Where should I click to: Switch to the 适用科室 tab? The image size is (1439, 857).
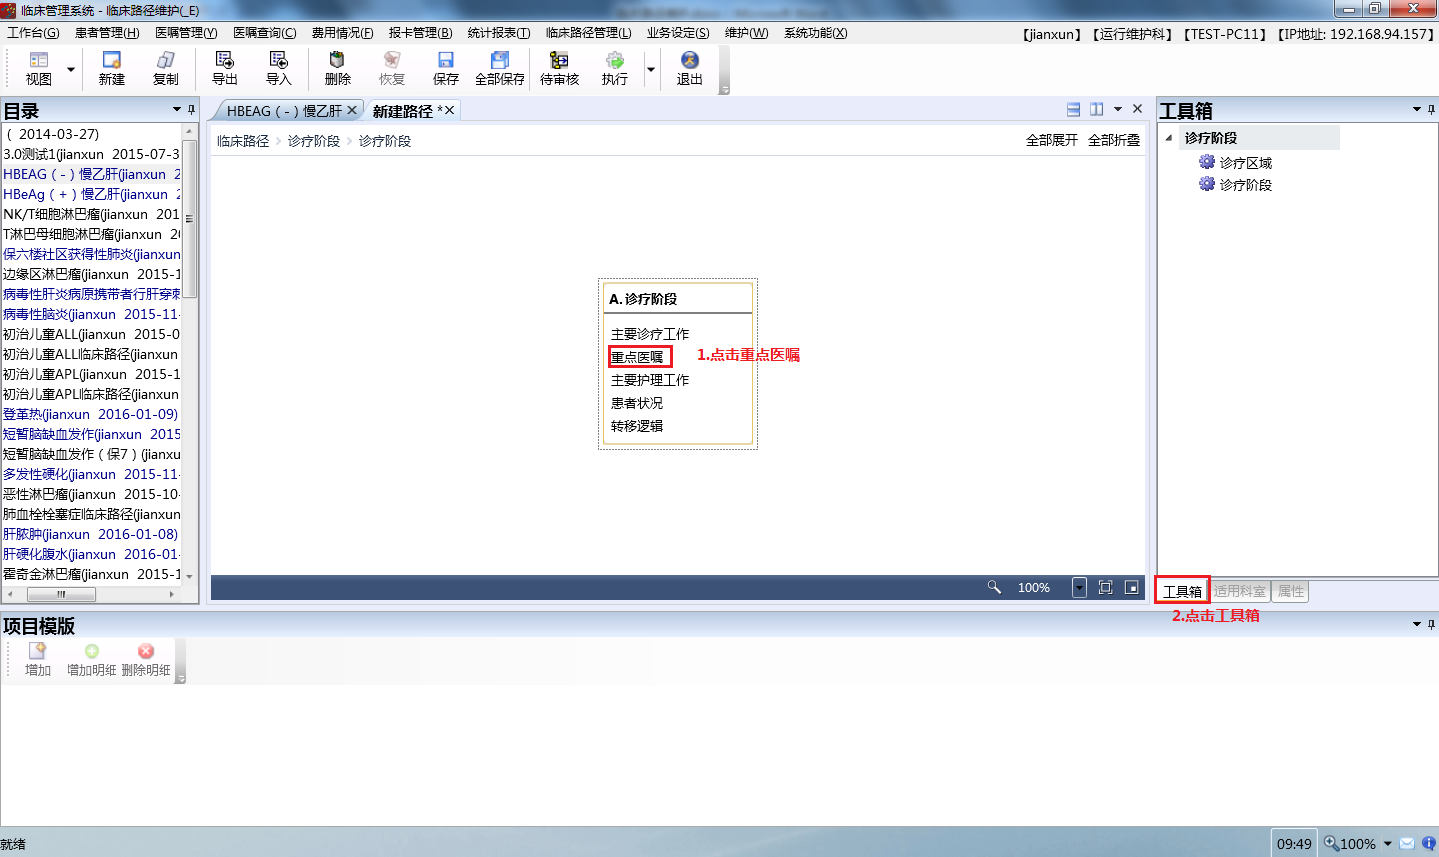tap(1240, 591)
